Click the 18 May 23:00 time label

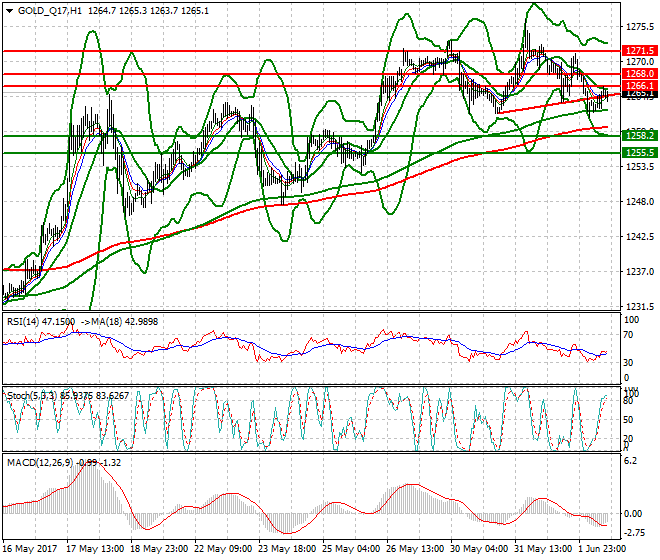point(159,549)
